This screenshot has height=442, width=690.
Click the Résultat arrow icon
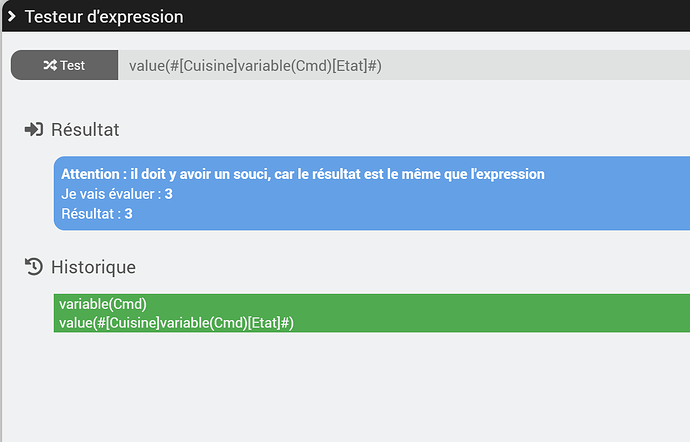click(x=34, y=130)
